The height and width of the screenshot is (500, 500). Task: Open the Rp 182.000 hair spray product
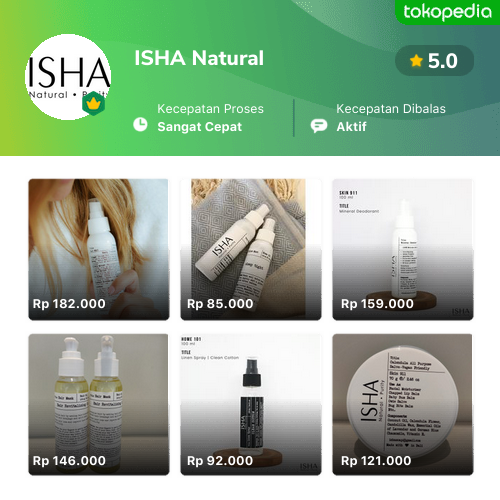click(99, 249)
